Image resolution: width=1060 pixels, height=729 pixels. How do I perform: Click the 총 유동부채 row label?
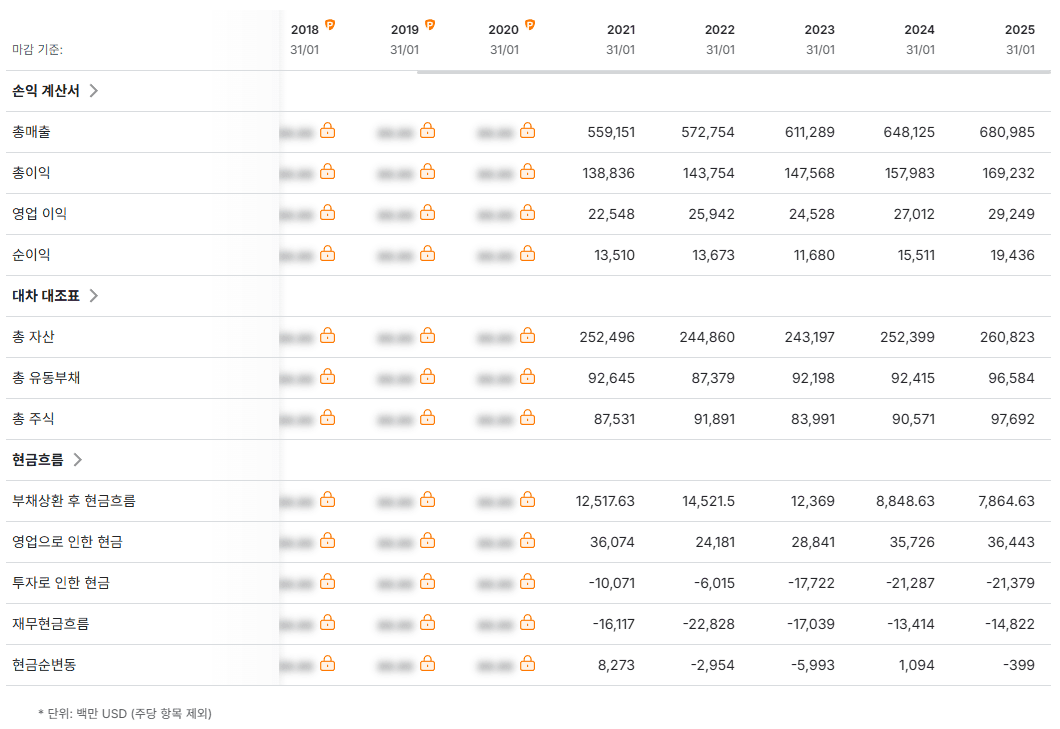point(46,377)
